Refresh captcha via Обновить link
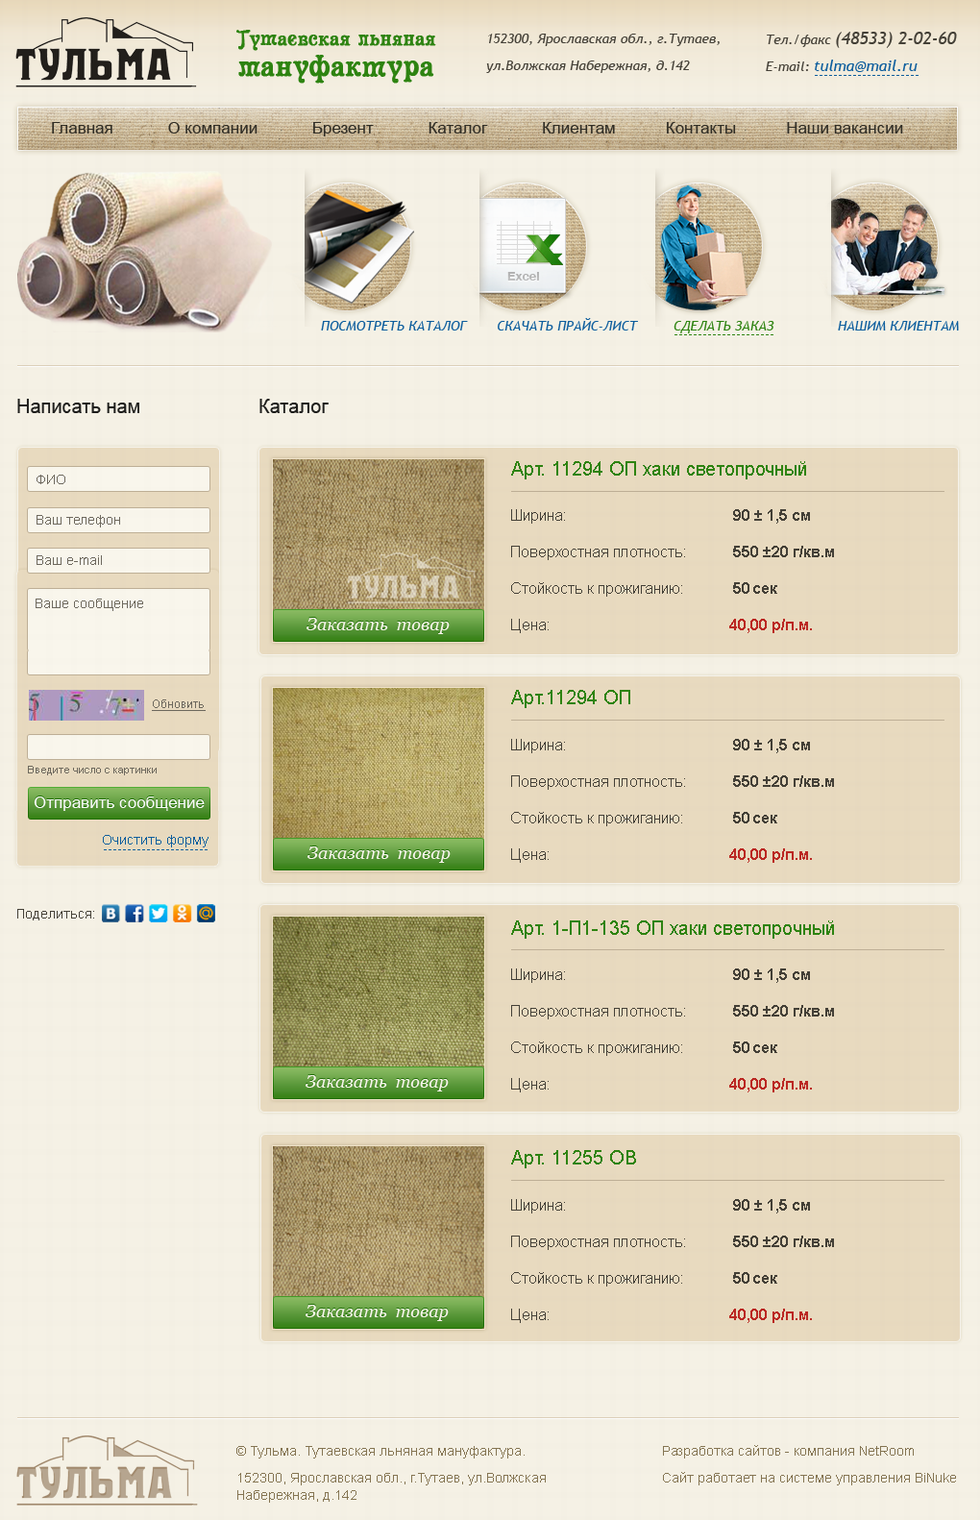Image resolution: width=980 pixels, height=1520 pixels. (178, 704)
